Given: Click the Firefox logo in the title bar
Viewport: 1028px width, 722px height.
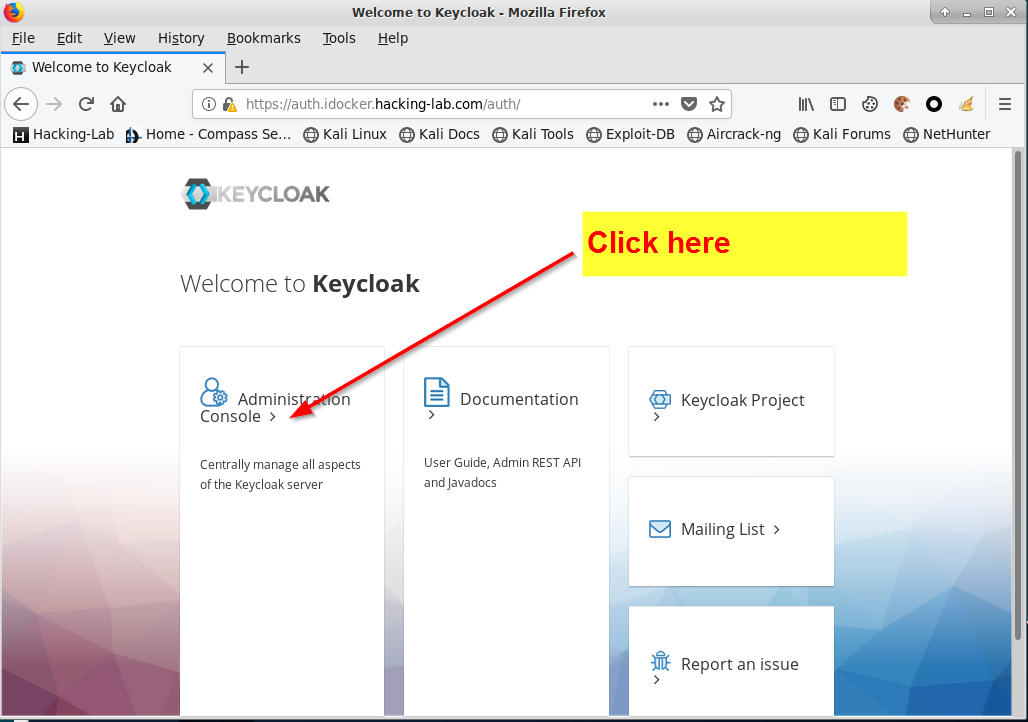Looking at the screenshot, I should (x=13, y=12).
